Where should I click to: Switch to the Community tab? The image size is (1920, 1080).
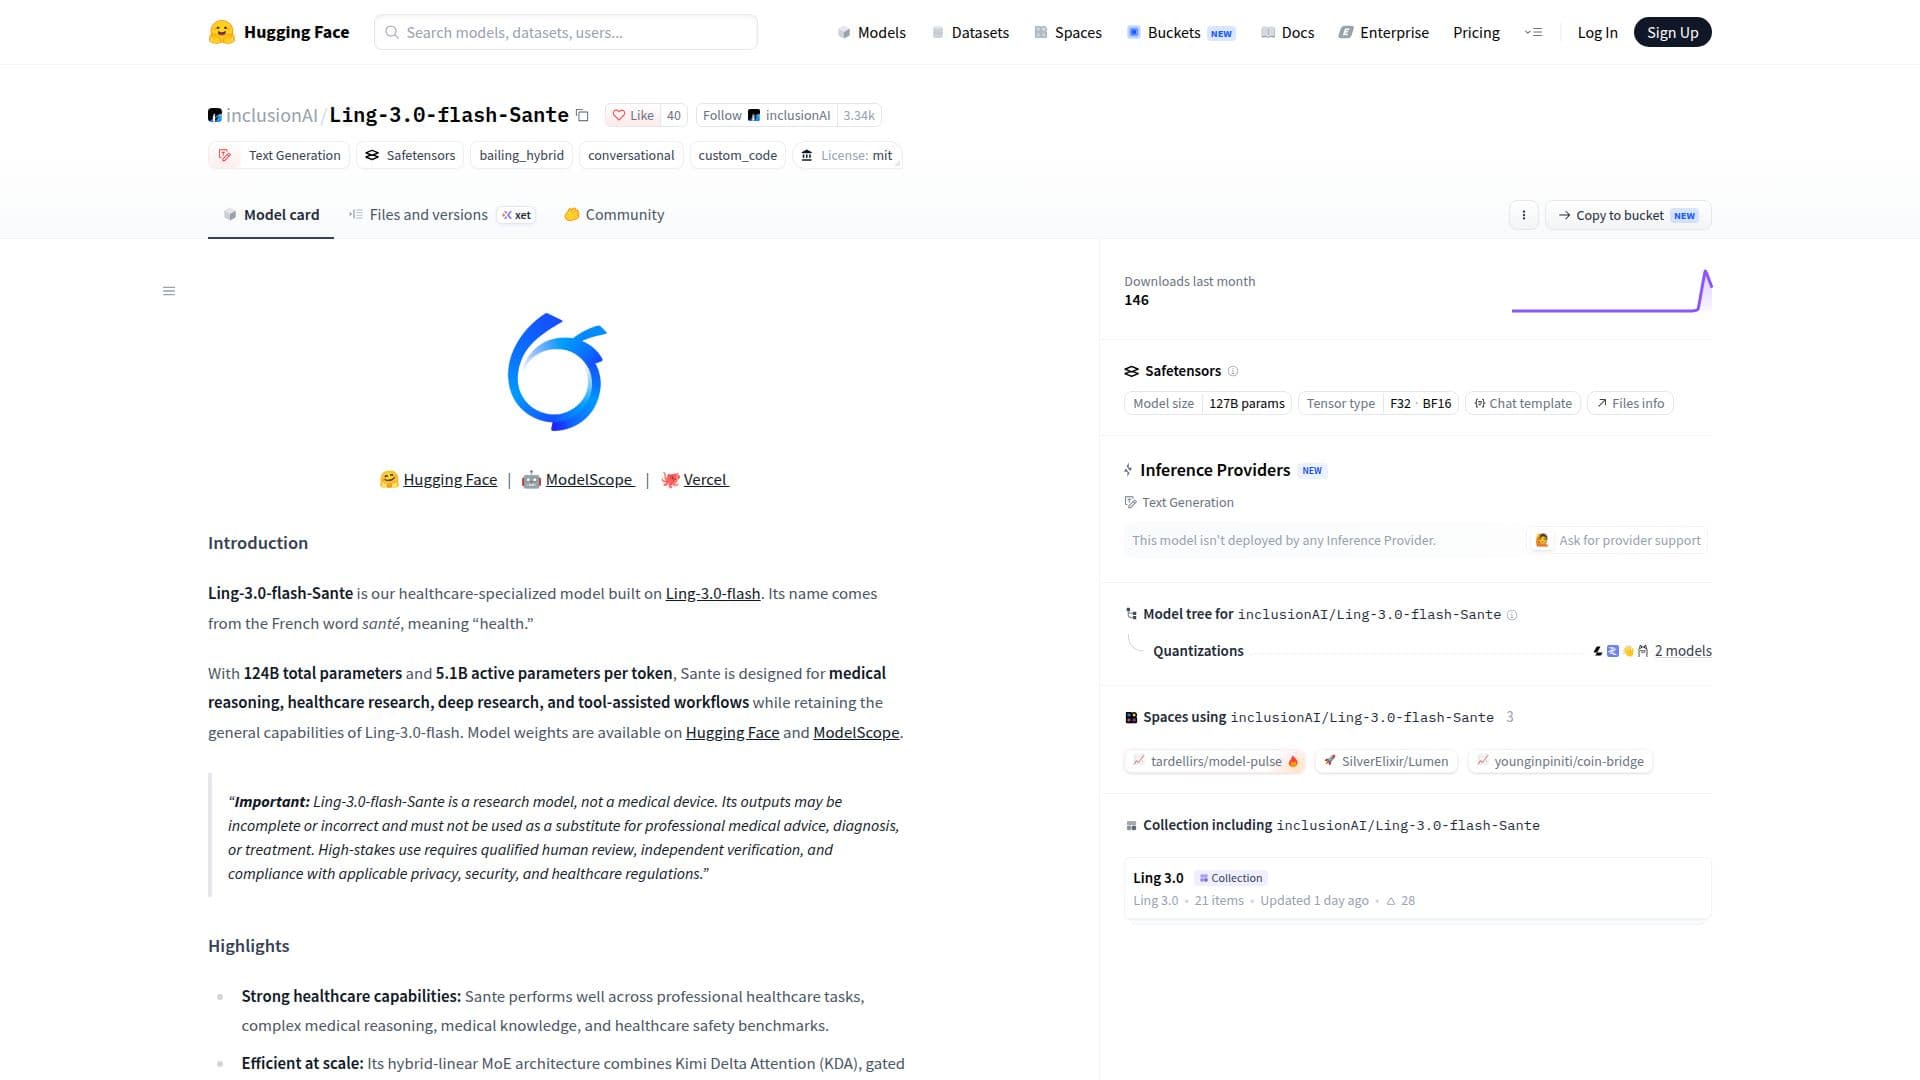coord(614,215)
